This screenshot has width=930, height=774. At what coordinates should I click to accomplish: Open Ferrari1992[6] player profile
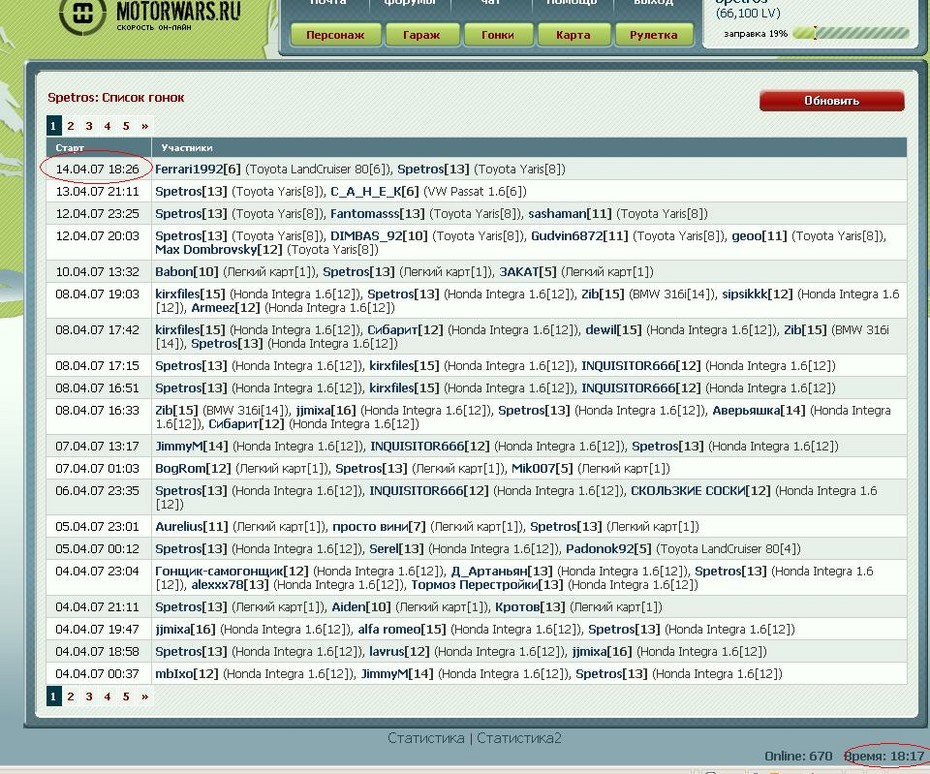pos(198,169)
